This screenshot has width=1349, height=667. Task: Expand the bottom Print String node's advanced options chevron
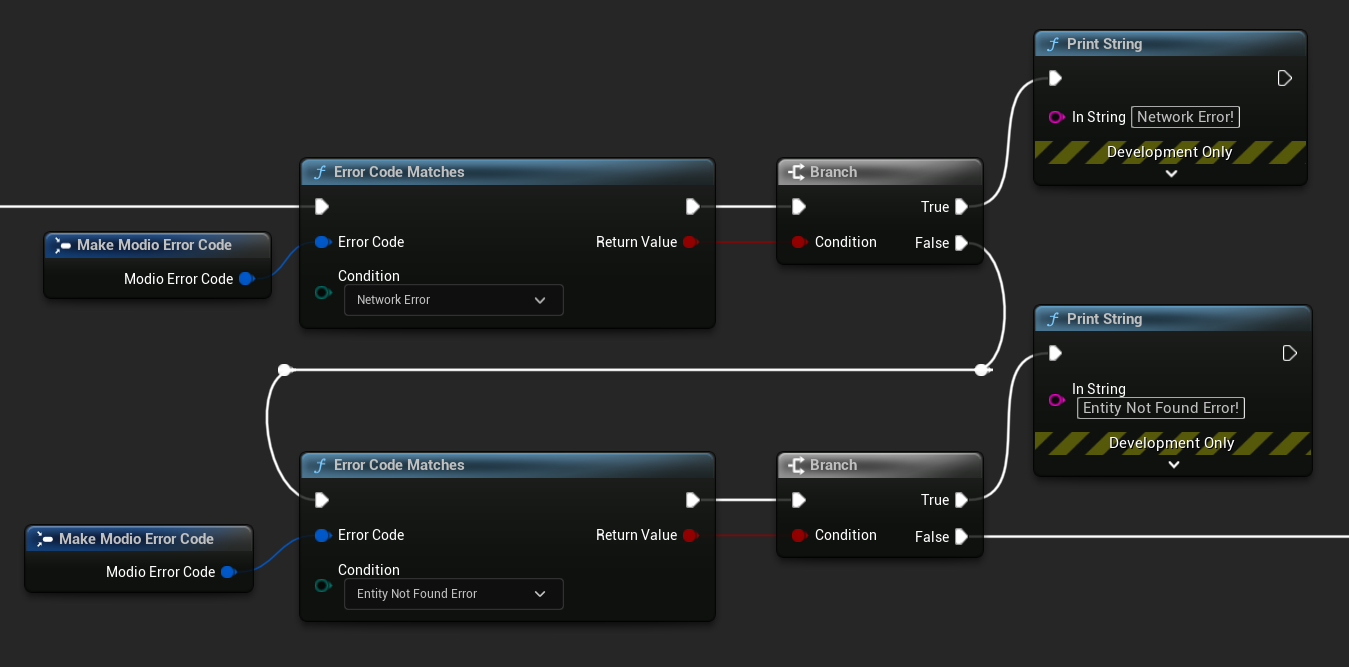[x=1174, y=465]
